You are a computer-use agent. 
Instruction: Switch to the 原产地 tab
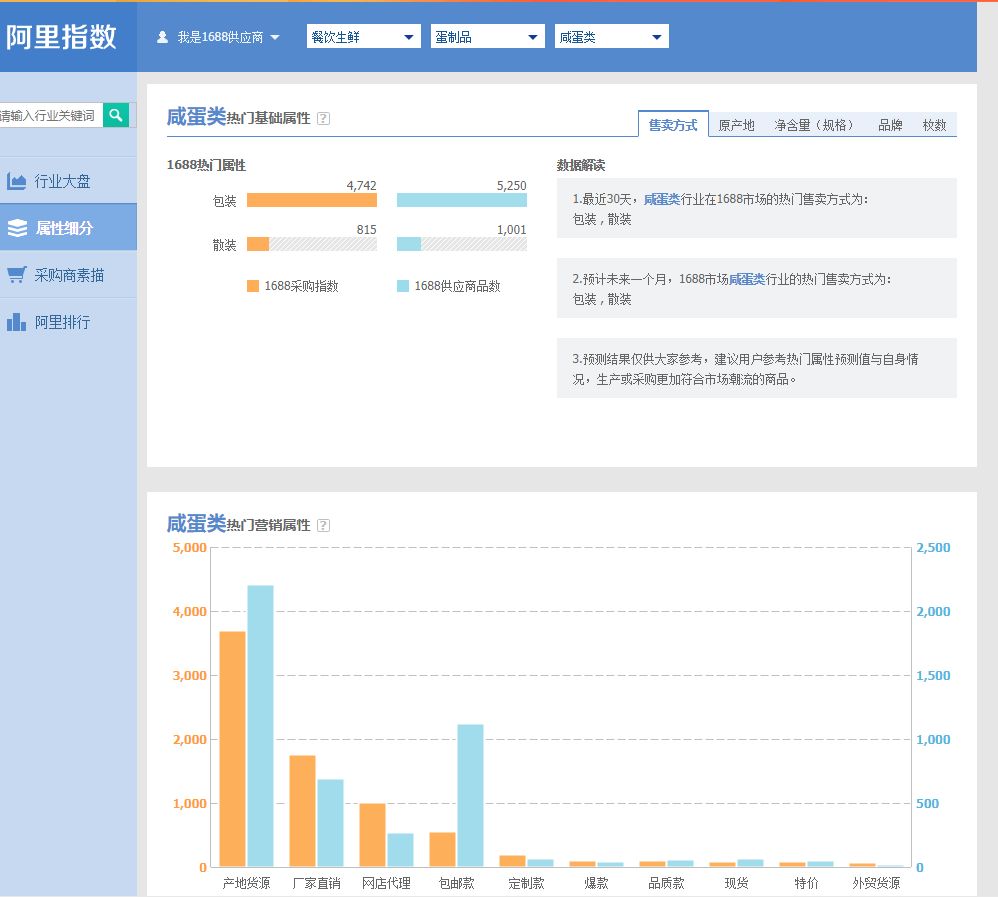click(x=737, y=125)
